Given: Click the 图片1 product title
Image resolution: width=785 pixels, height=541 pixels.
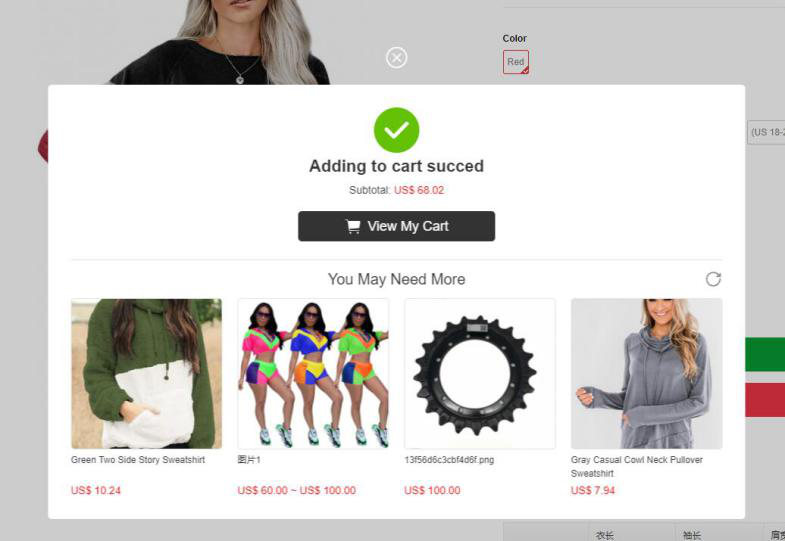Looking at the screenshot, I should 249,459.
